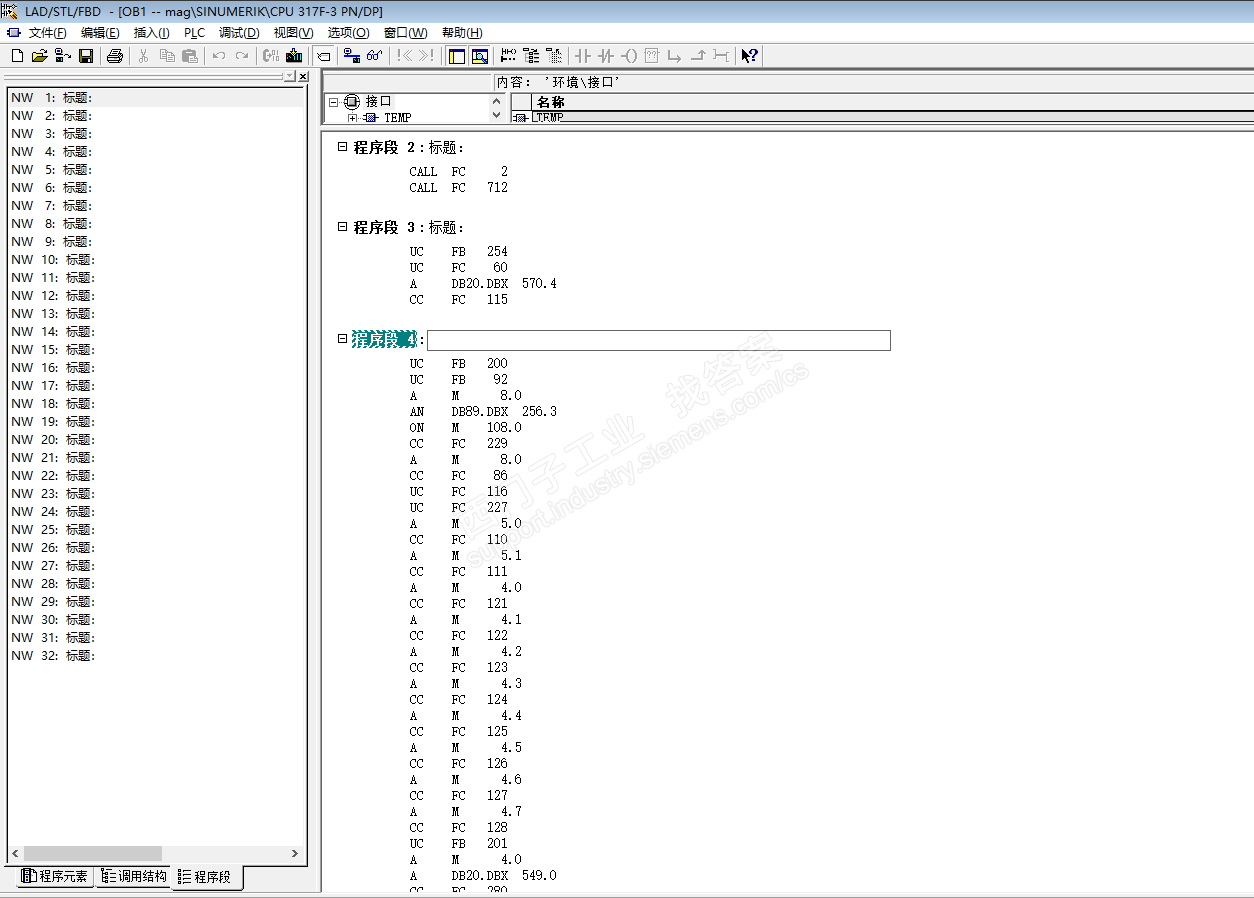
Task: Close the left overview panel
Action: tap(303, 76)
